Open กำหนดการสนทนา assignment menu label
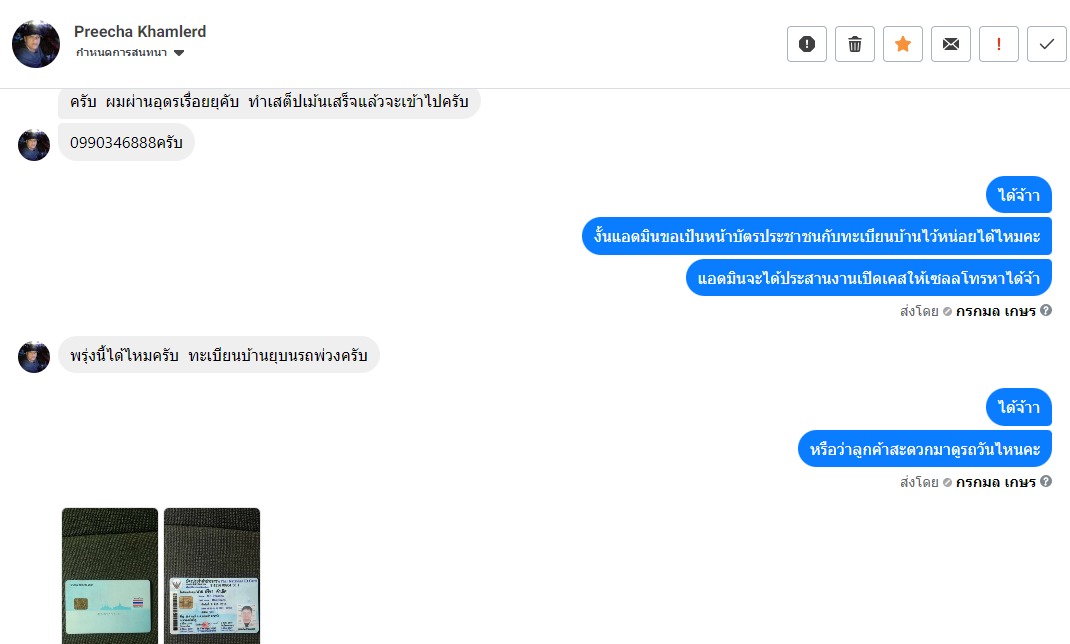 (x=121, y=53)
